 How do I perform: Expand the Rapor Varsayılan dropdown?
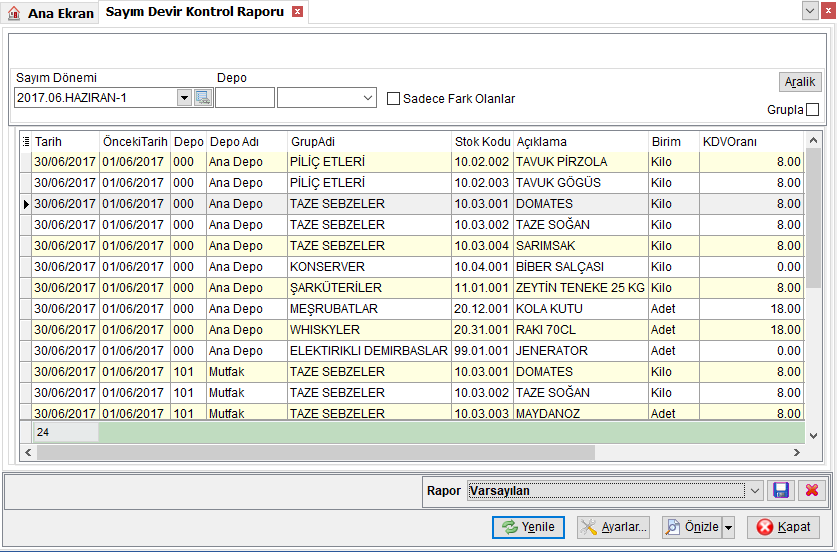[755, 491]
